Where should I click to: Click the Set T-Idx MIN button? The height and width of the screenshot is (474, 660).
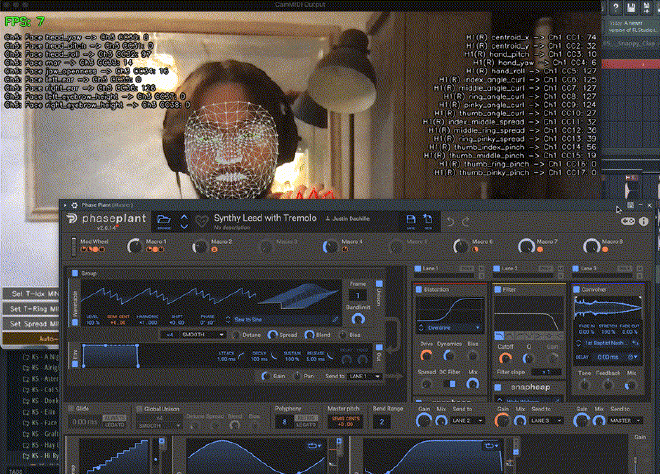pos(31,294)
